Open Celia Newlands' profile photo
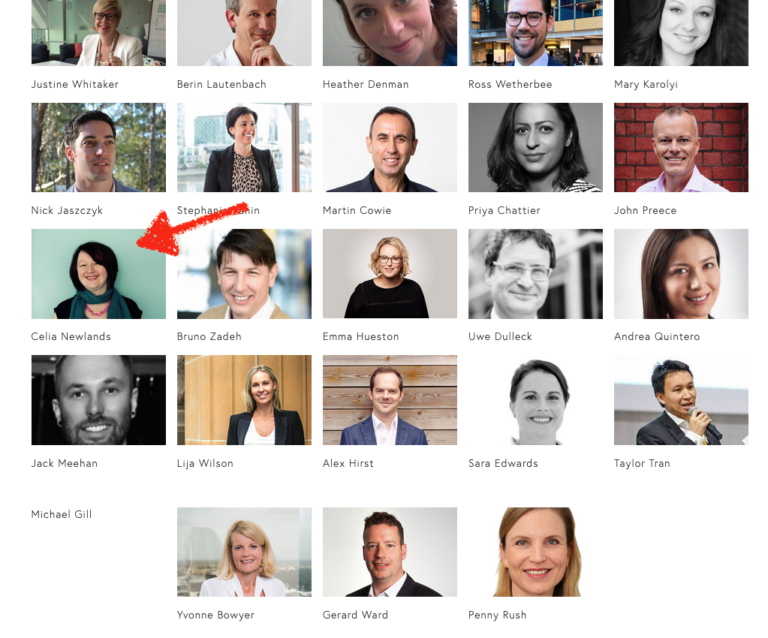This screenshot has width=768, height=638. coord(98,274)
